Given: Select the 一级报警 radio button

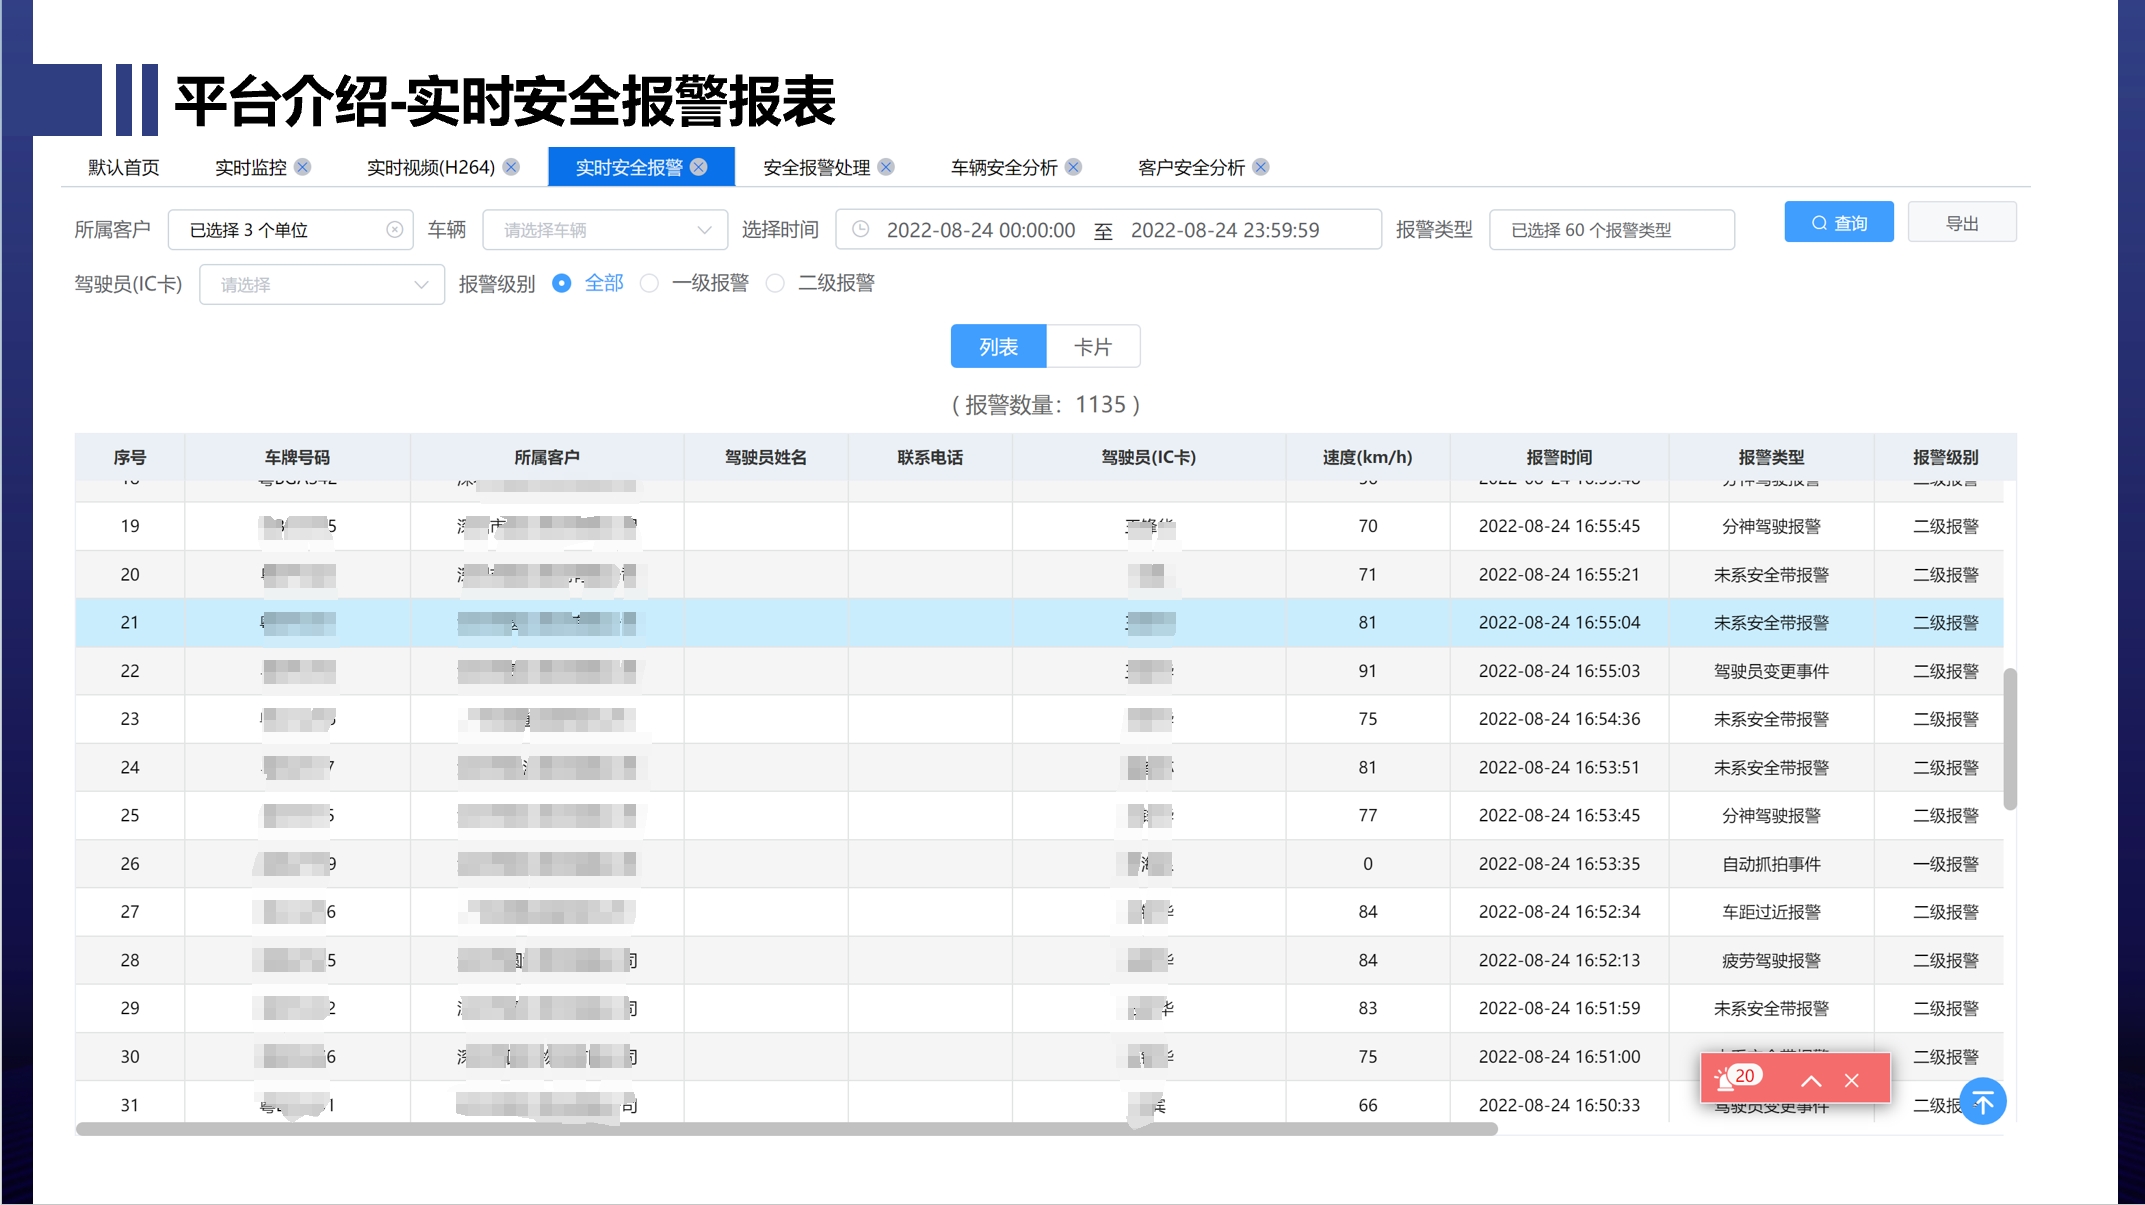Looking at the screenshot, I should click(650, 283).
